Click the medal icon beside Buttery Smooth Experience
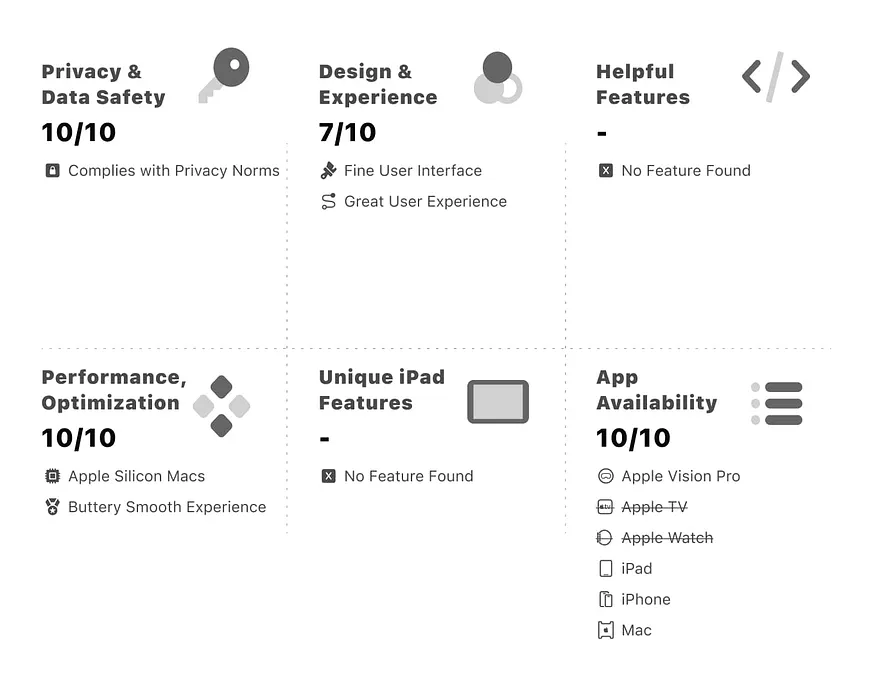 52,507
